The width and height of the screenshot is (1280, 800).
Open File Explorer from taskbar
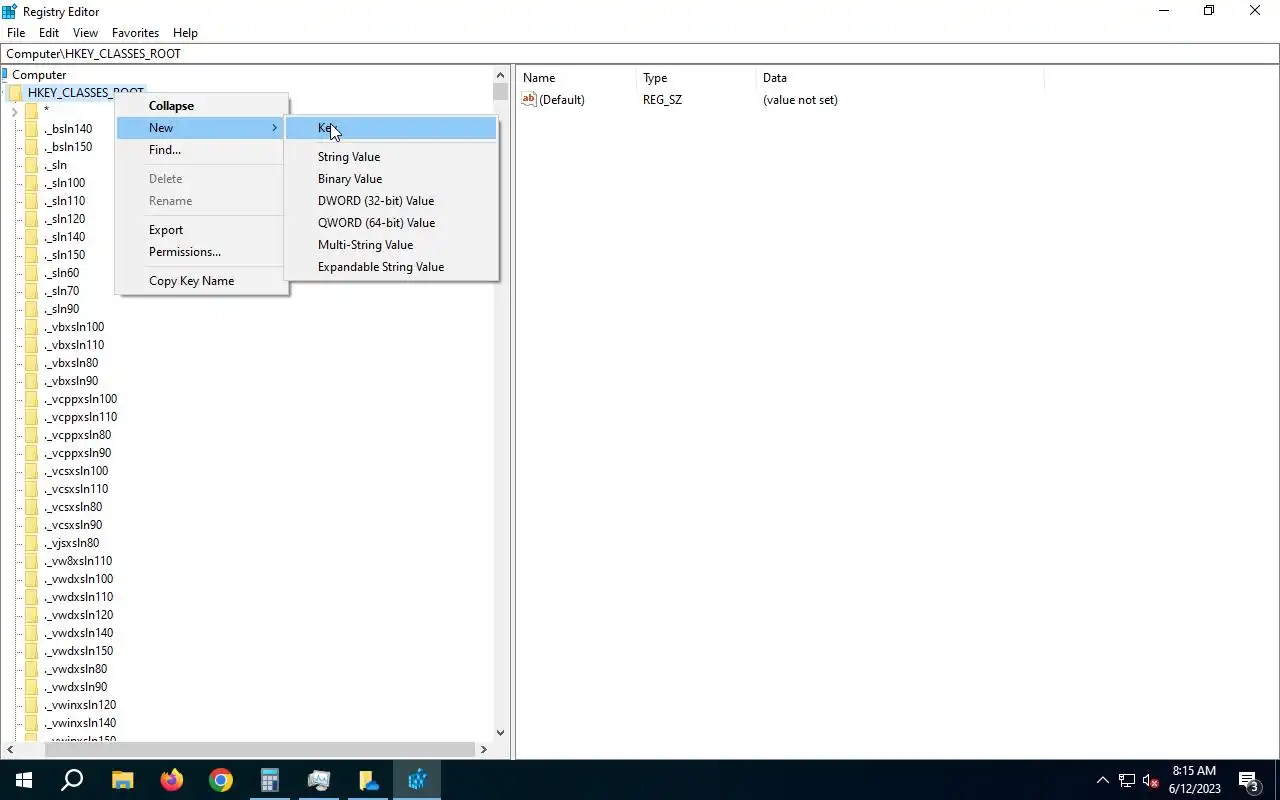tap(122, 780)
